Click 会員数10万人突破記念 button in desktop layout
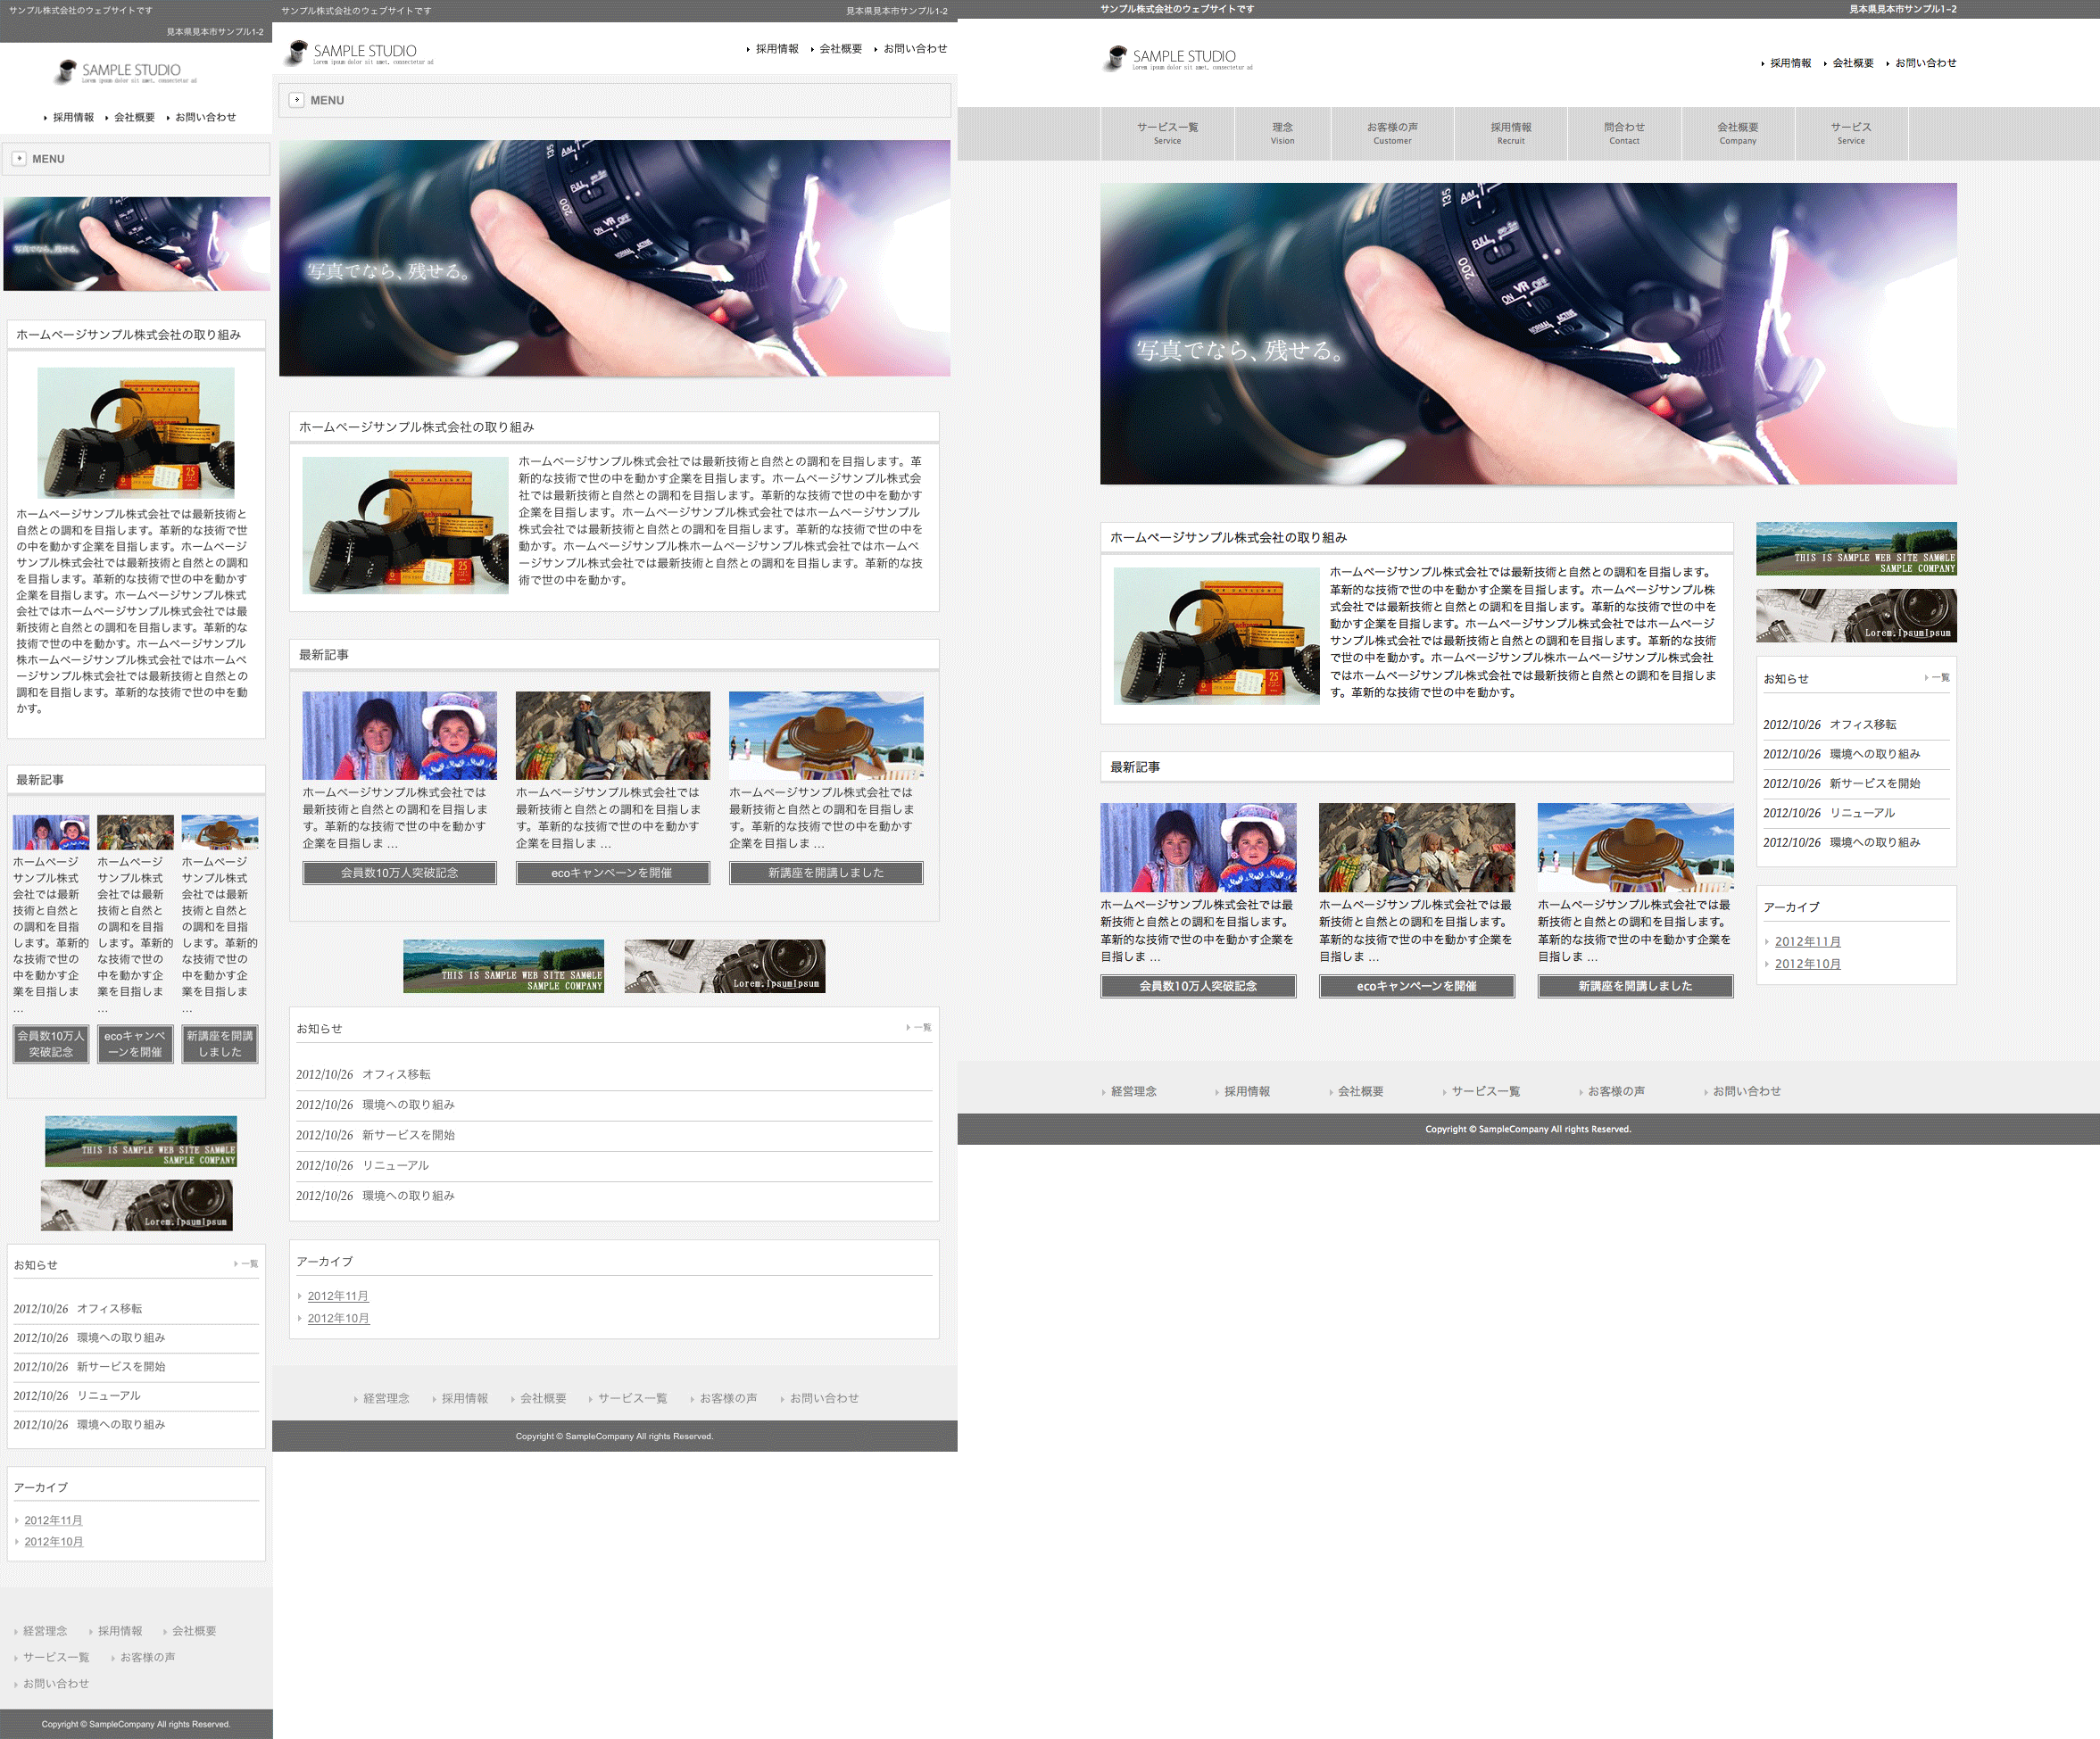The width and height of the screenshot is (2100, 1739). tap(1197, 986)
